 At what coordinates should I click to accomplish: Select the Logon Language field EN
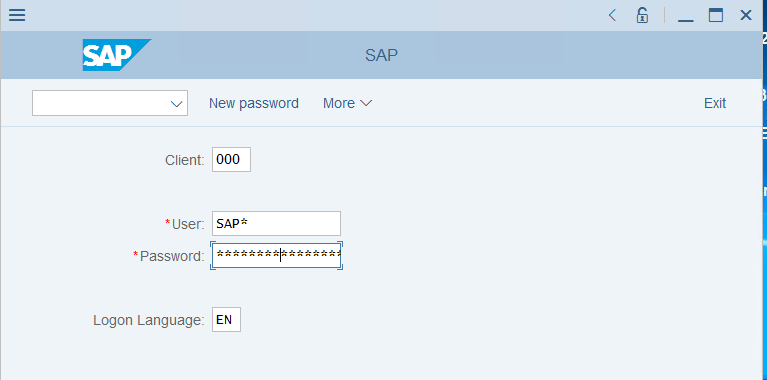pos(226,319)
